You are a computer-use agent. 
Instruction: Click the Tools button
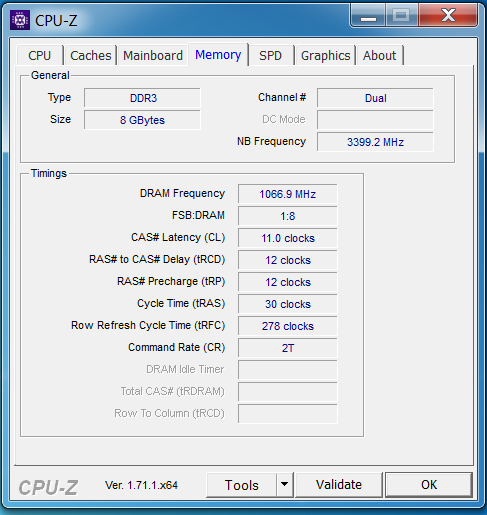pos(242,485)
